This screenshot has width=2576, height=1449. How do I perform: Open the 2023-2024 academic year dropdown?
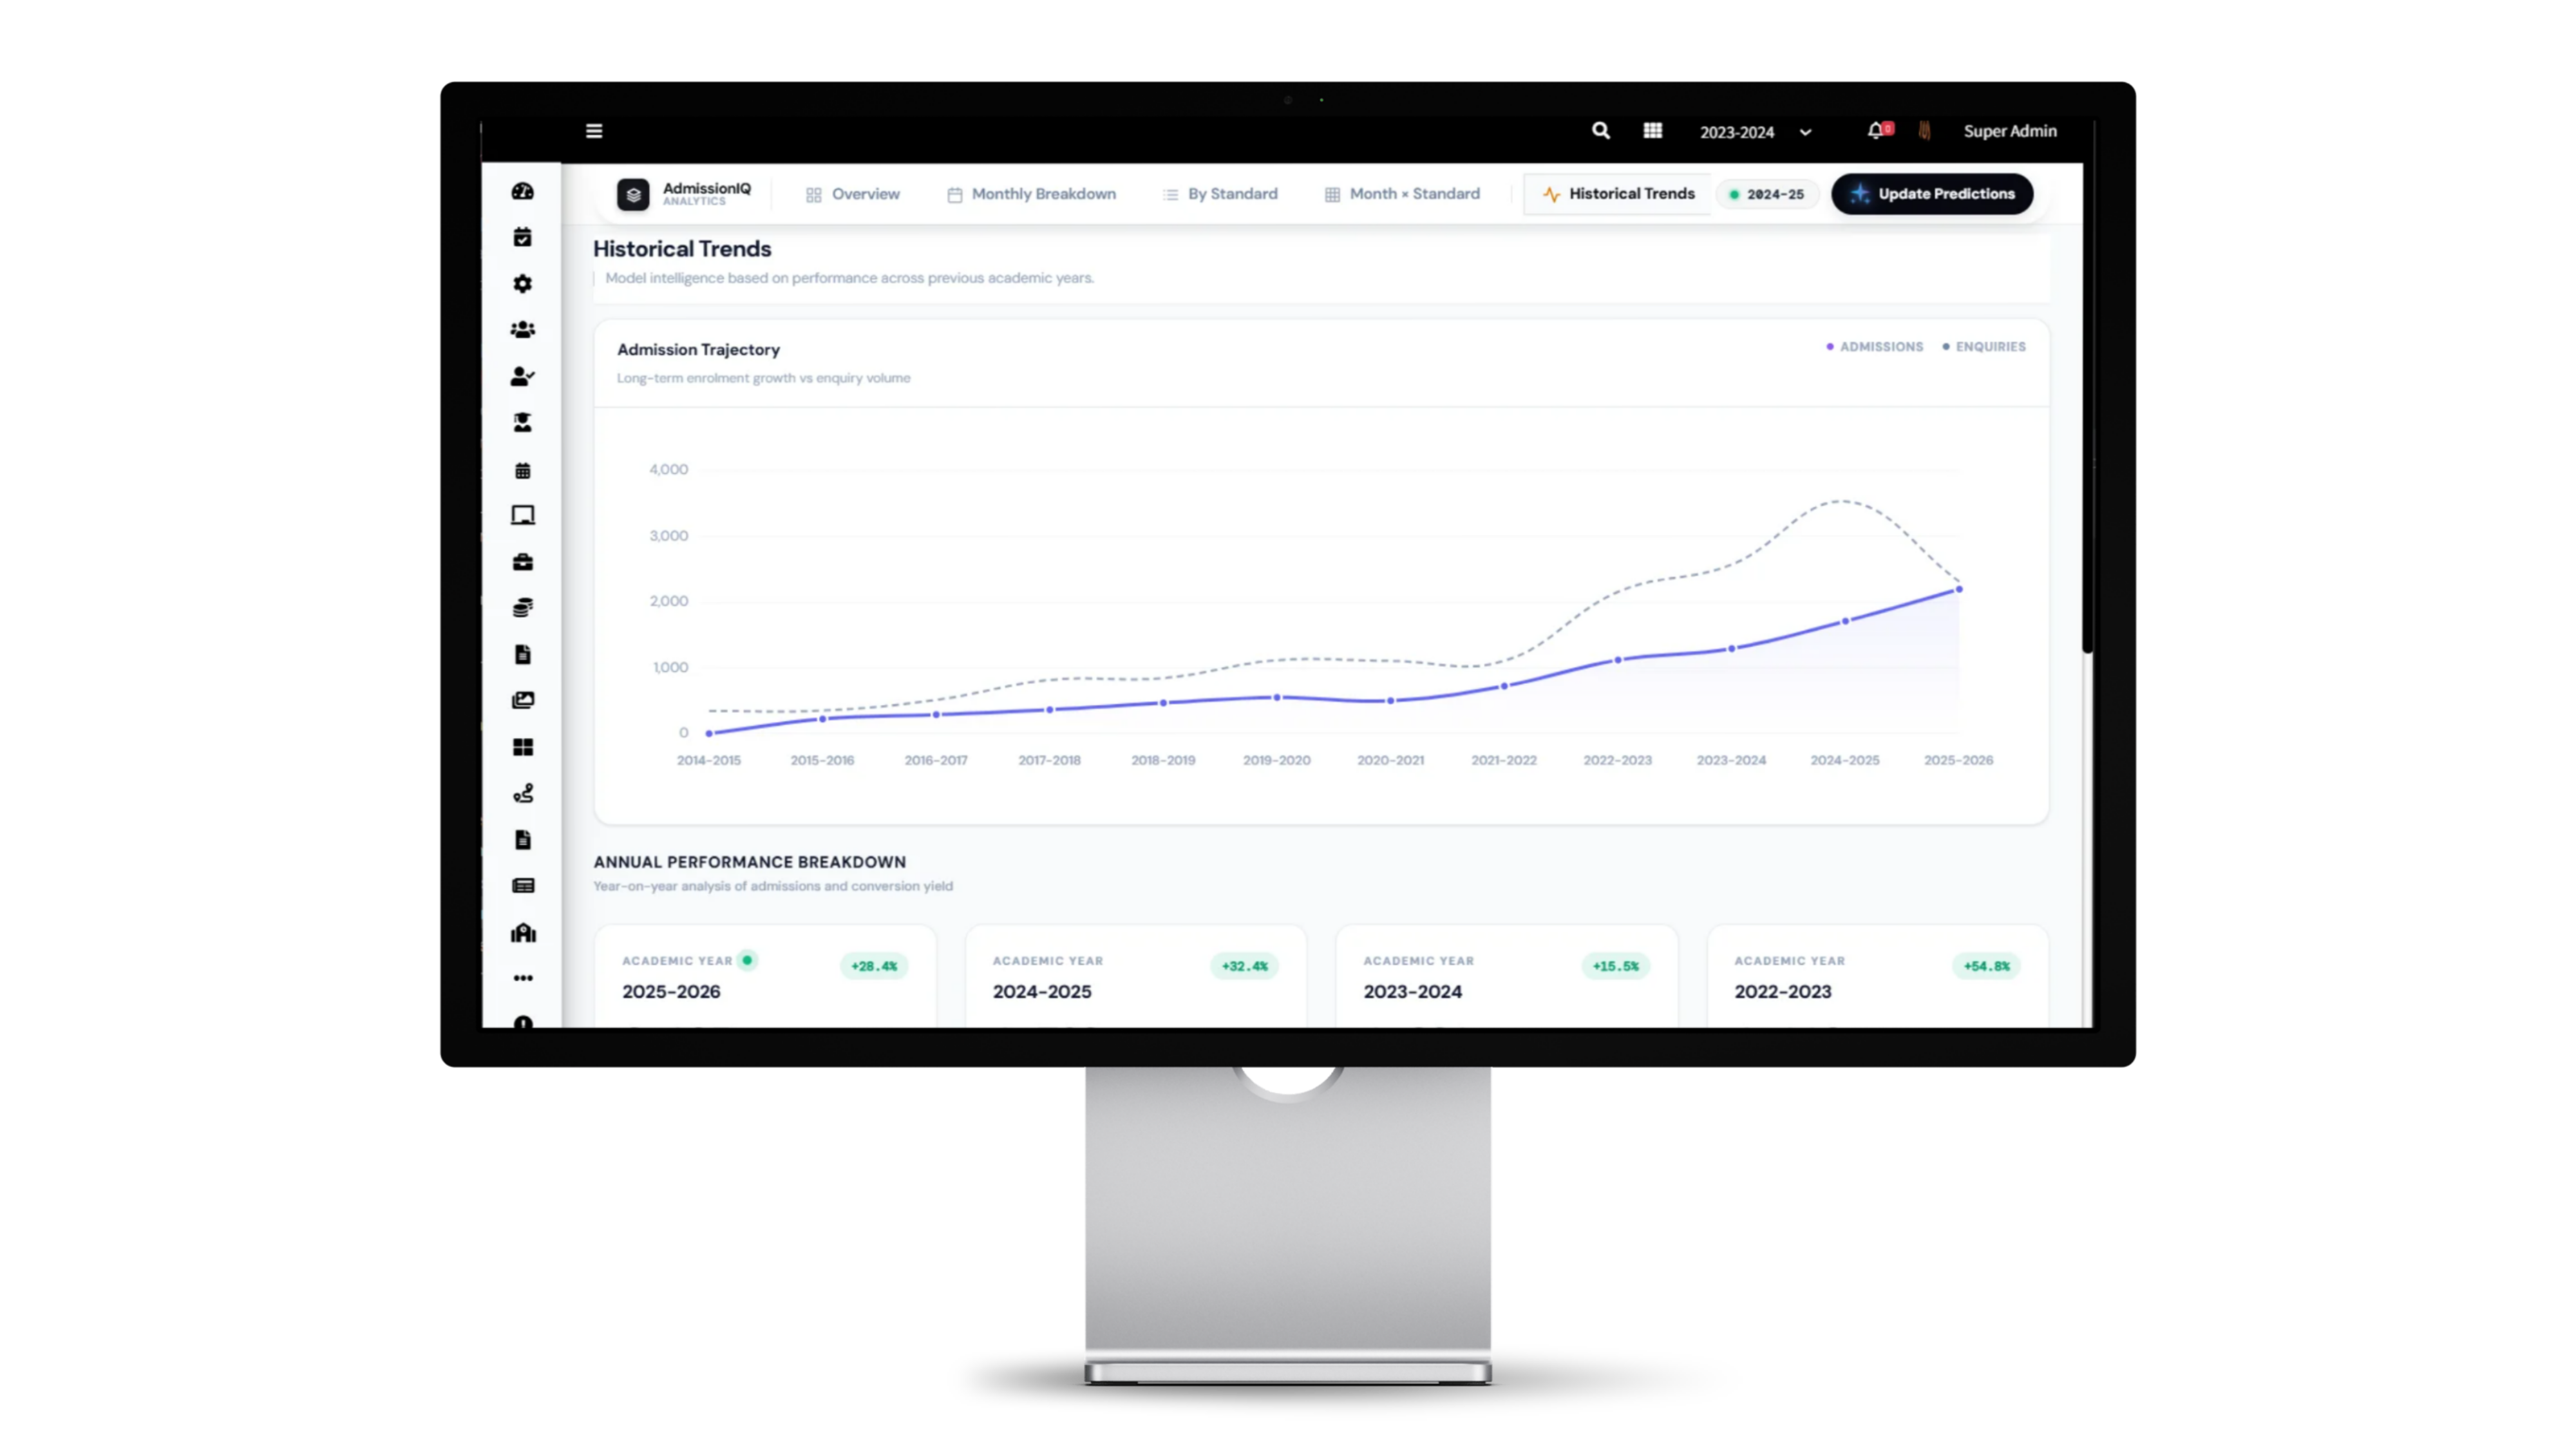coord(1755,132)
